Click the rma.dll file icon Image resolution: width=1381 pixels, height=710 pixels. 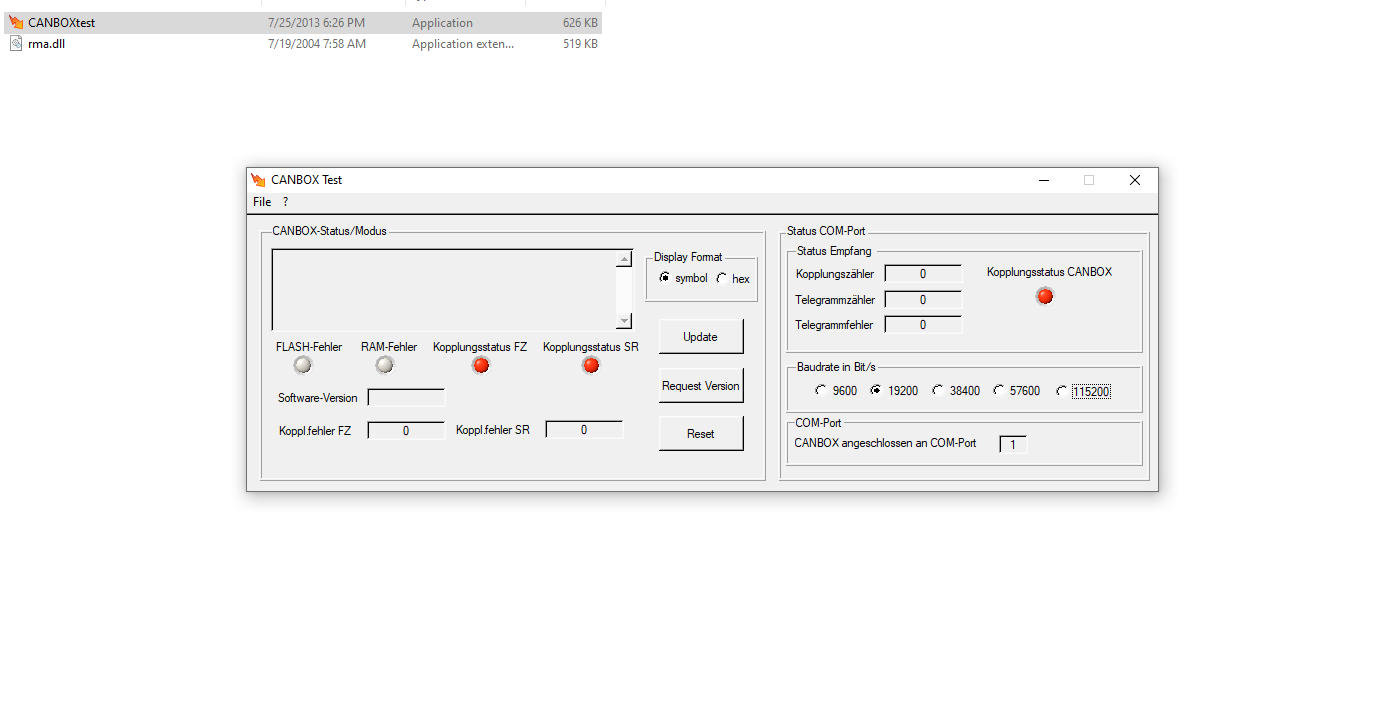point(14,43)
